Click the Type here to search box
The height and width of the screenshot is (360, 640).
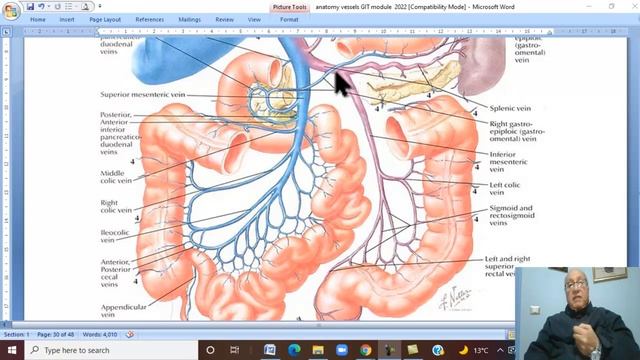(x=111, y=350)
